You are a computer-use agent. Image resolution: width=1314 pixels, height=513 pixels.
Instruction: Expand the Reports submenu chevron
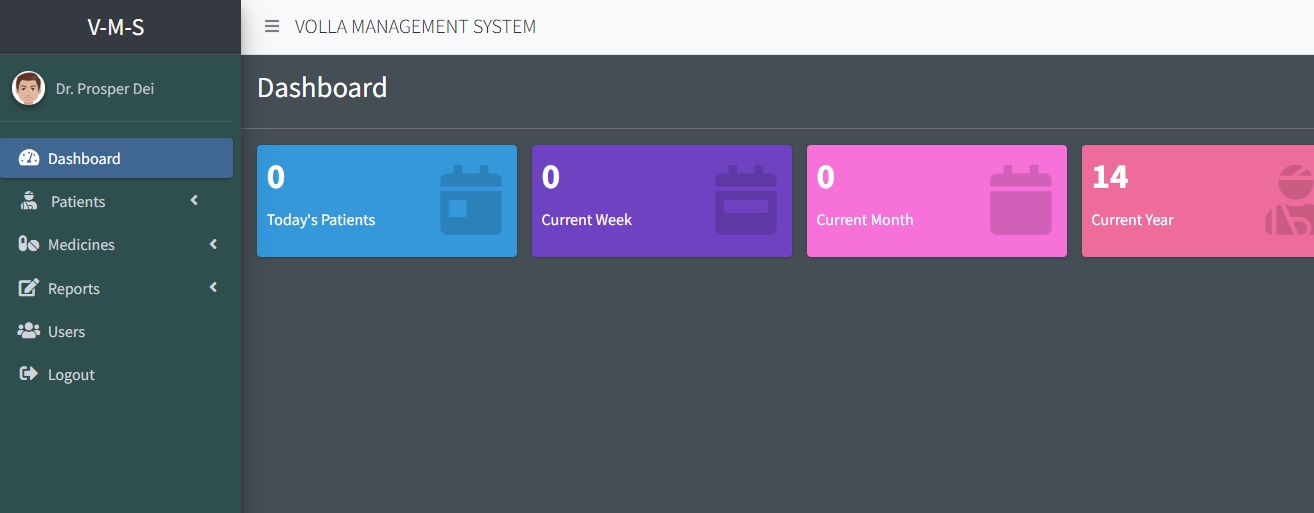tap(213, 288)
